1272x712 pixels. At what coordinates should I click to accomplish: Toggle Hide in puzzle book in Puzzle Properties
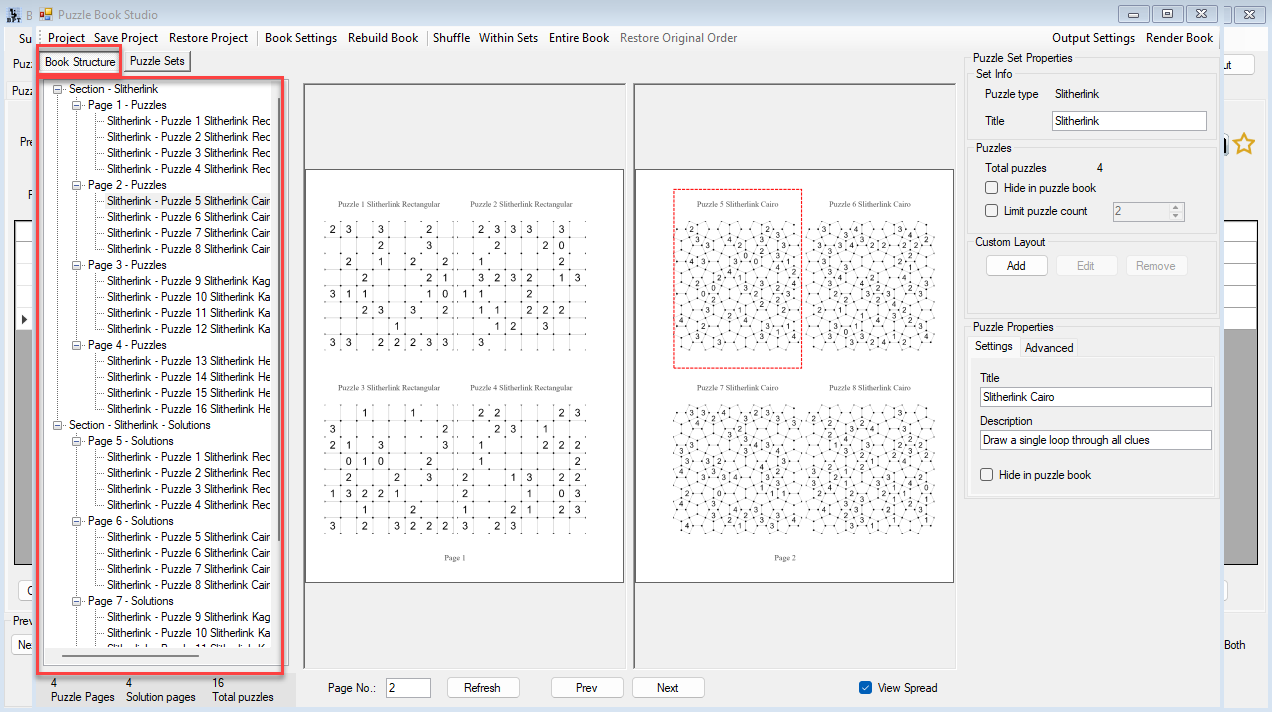pos(987,475)
